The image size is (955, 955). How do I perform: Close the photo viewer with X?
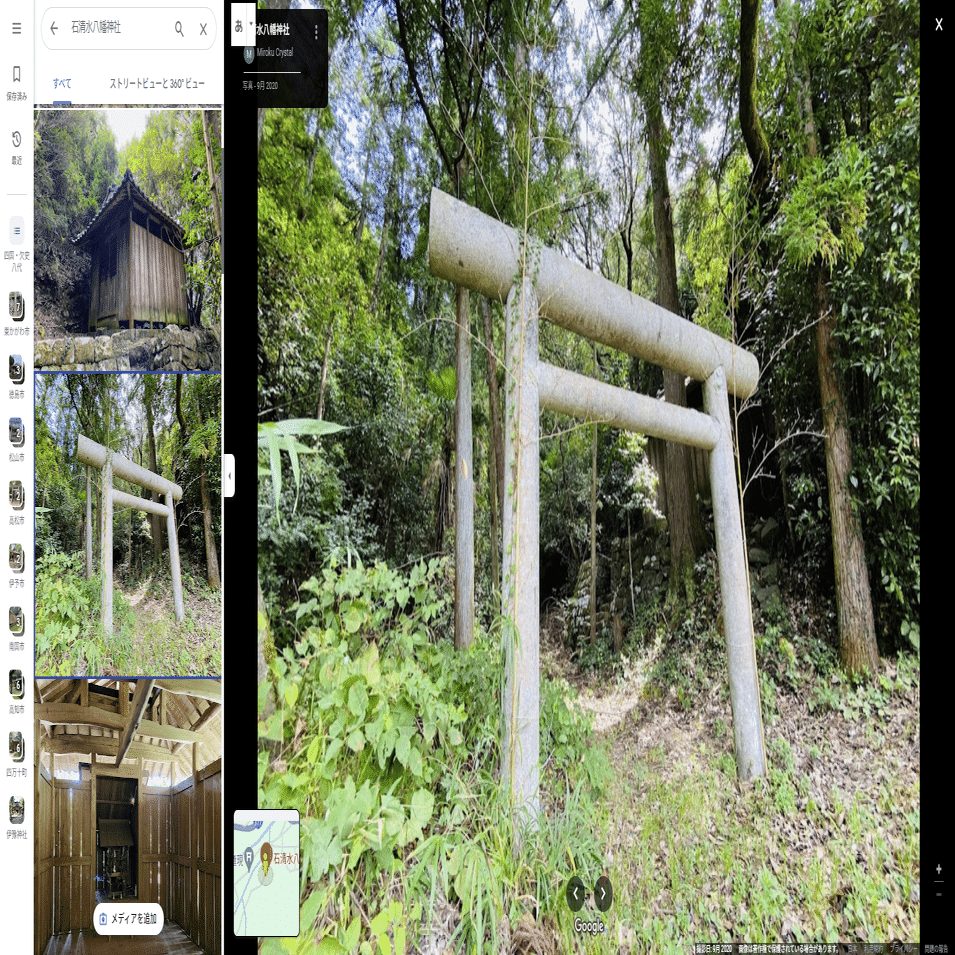pos(939,24)
